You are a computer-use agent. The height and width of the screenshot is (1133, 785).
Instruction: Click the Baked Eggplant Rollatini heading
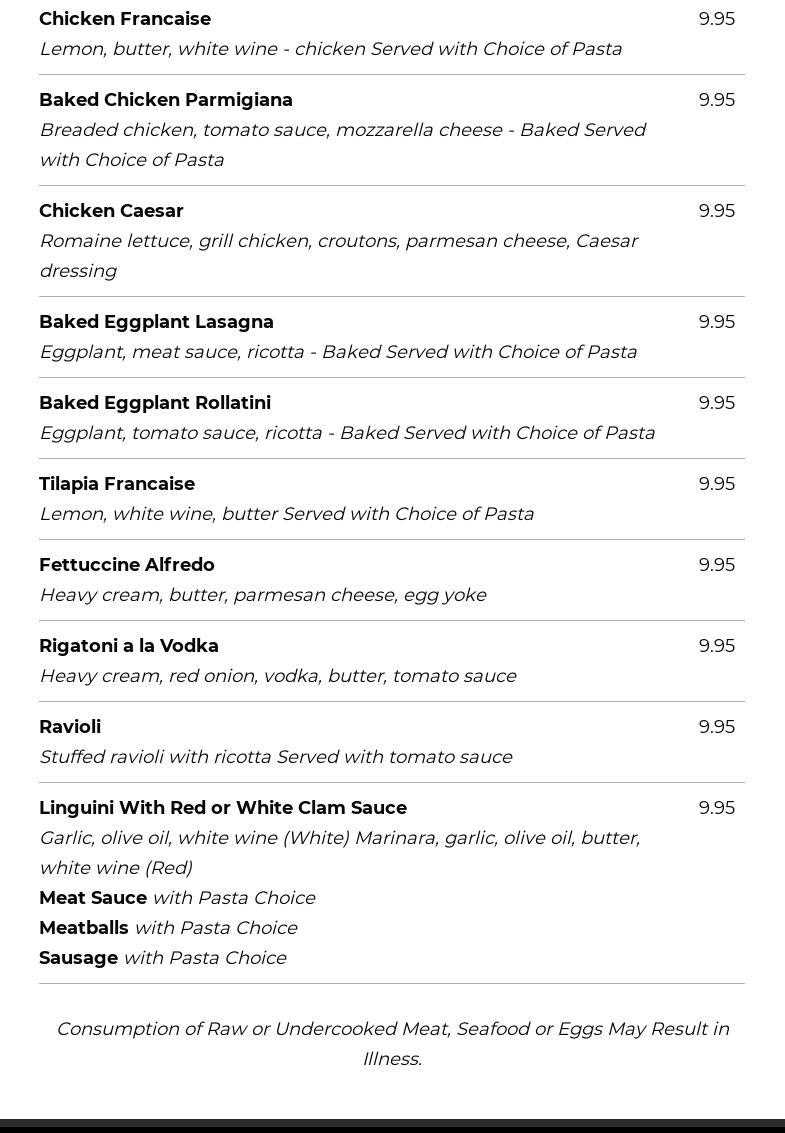(x=155, y=403)
